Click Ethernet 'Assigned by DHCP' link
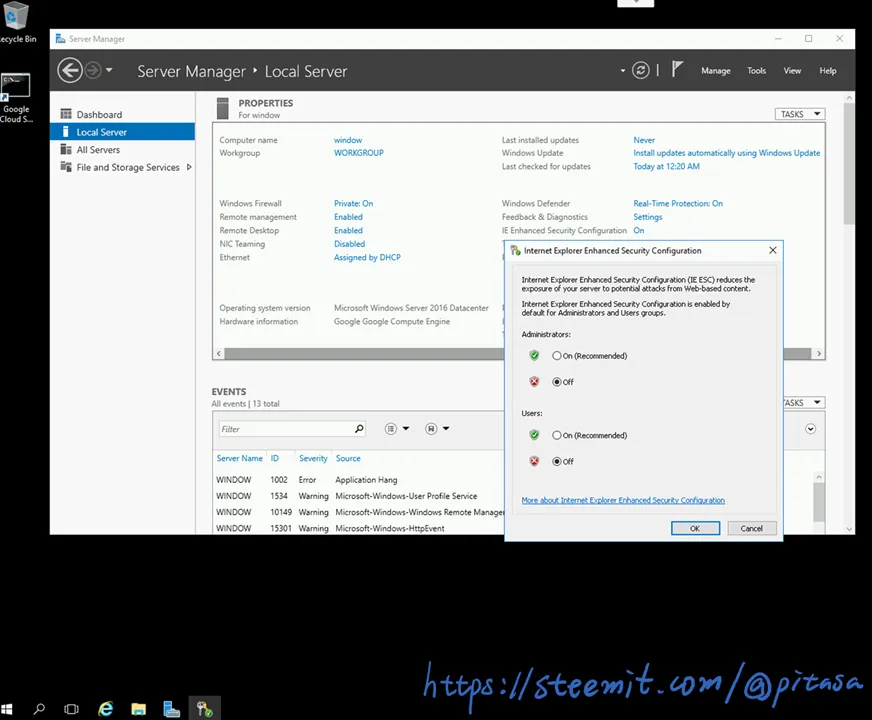Viewport: 872px width, 720px height. [367, 257]
